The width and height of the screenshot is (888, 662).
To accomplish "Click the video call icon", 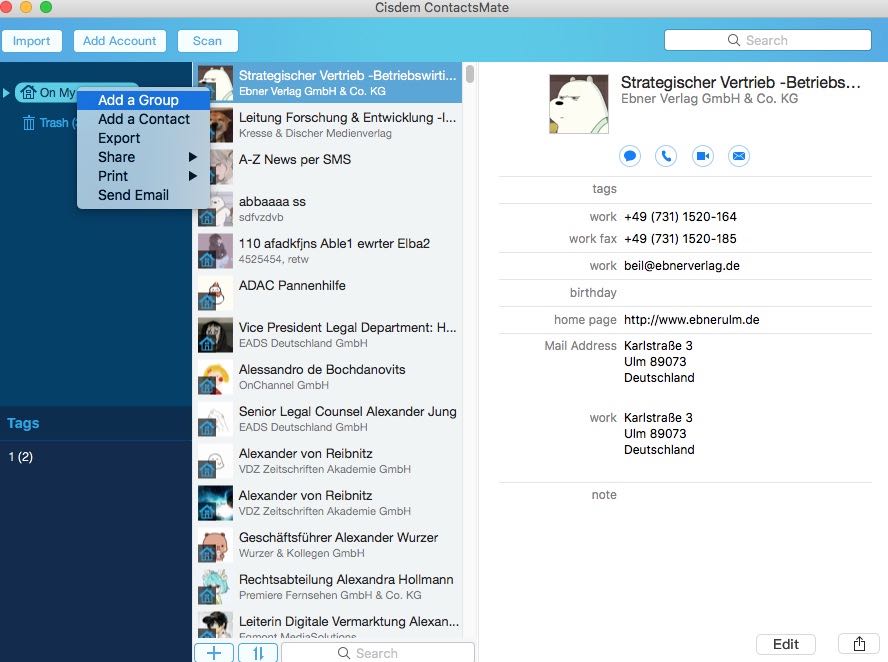I will coord(703,156).
